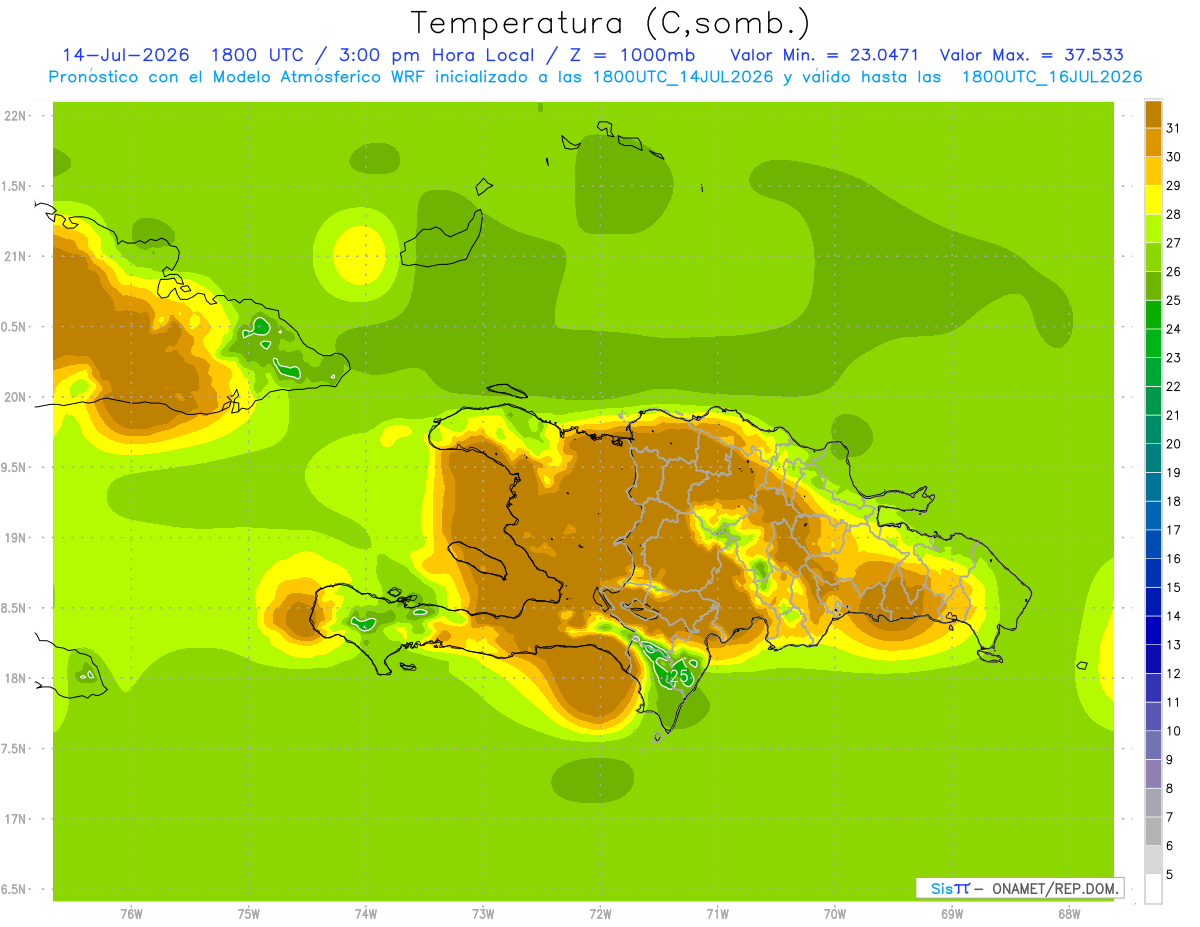Image resolution: width=1200 pixels, height=927 pixels.
Task: Pick the legend swatch between 29 and 30
Action: coord(1153,171)
